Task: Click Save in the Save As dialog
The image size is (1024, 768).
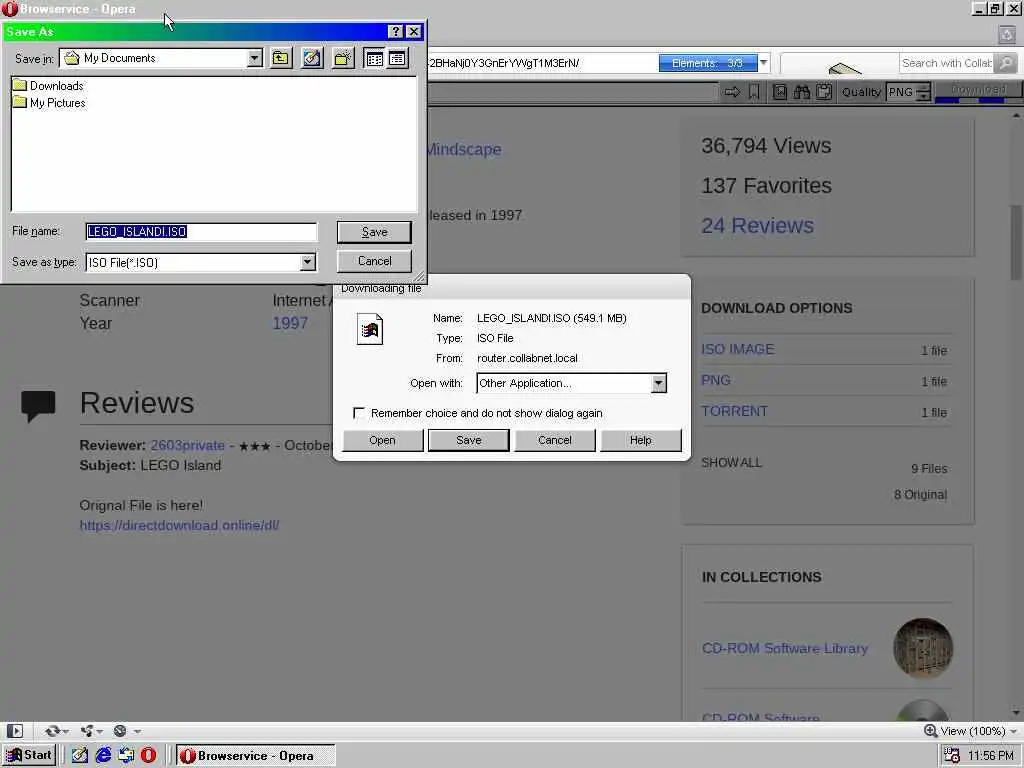Action: coord(374,232)
